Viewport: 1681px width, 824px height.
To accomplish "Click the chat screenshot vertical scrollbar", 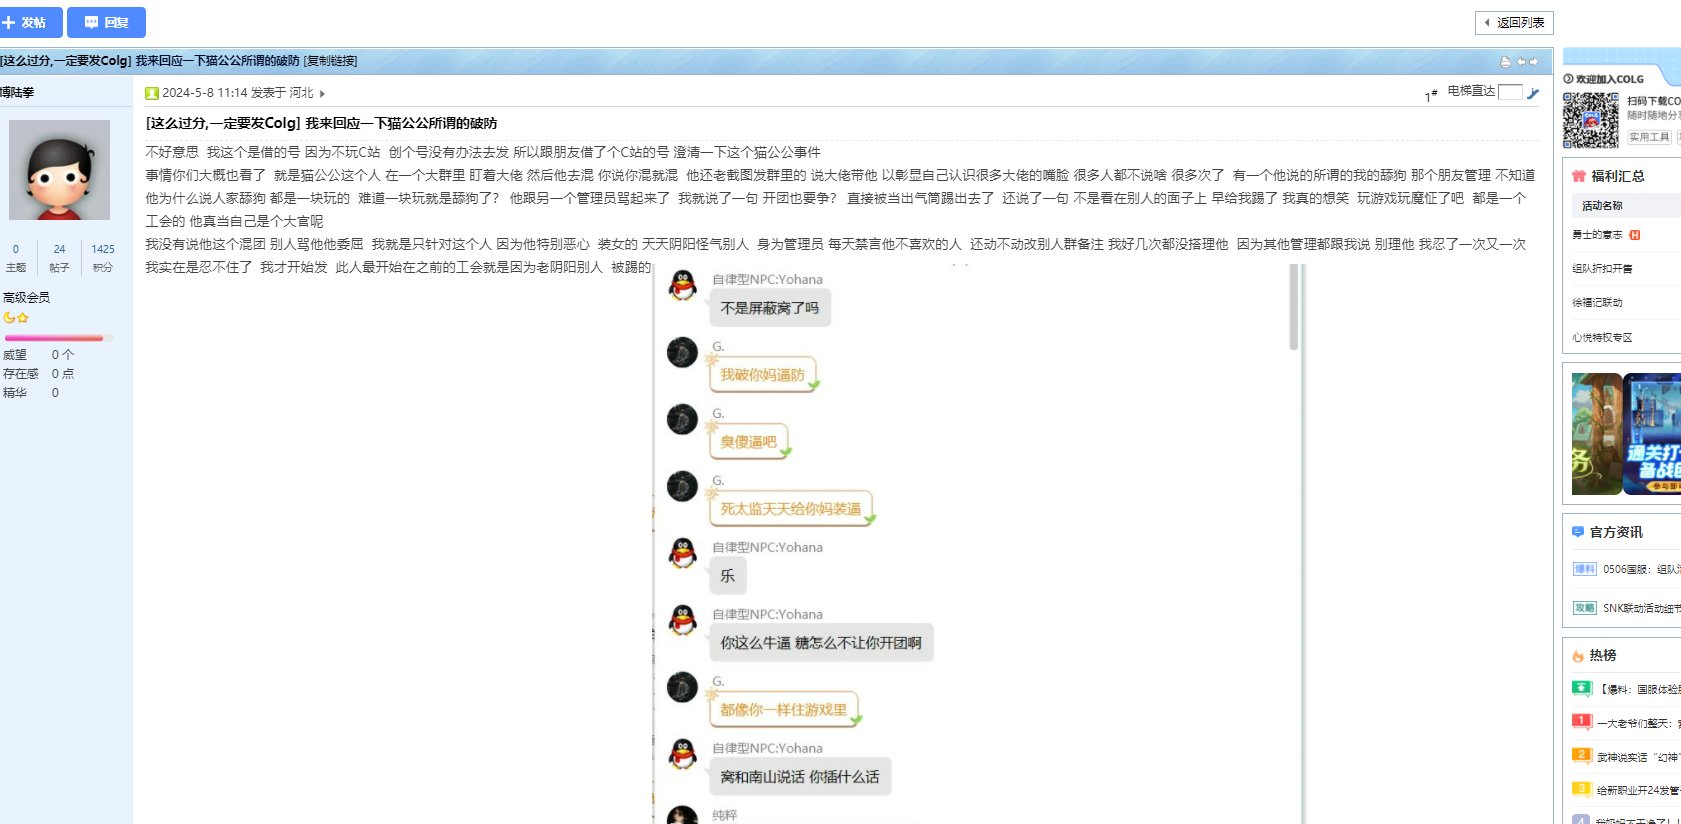I will (1293, 307).
